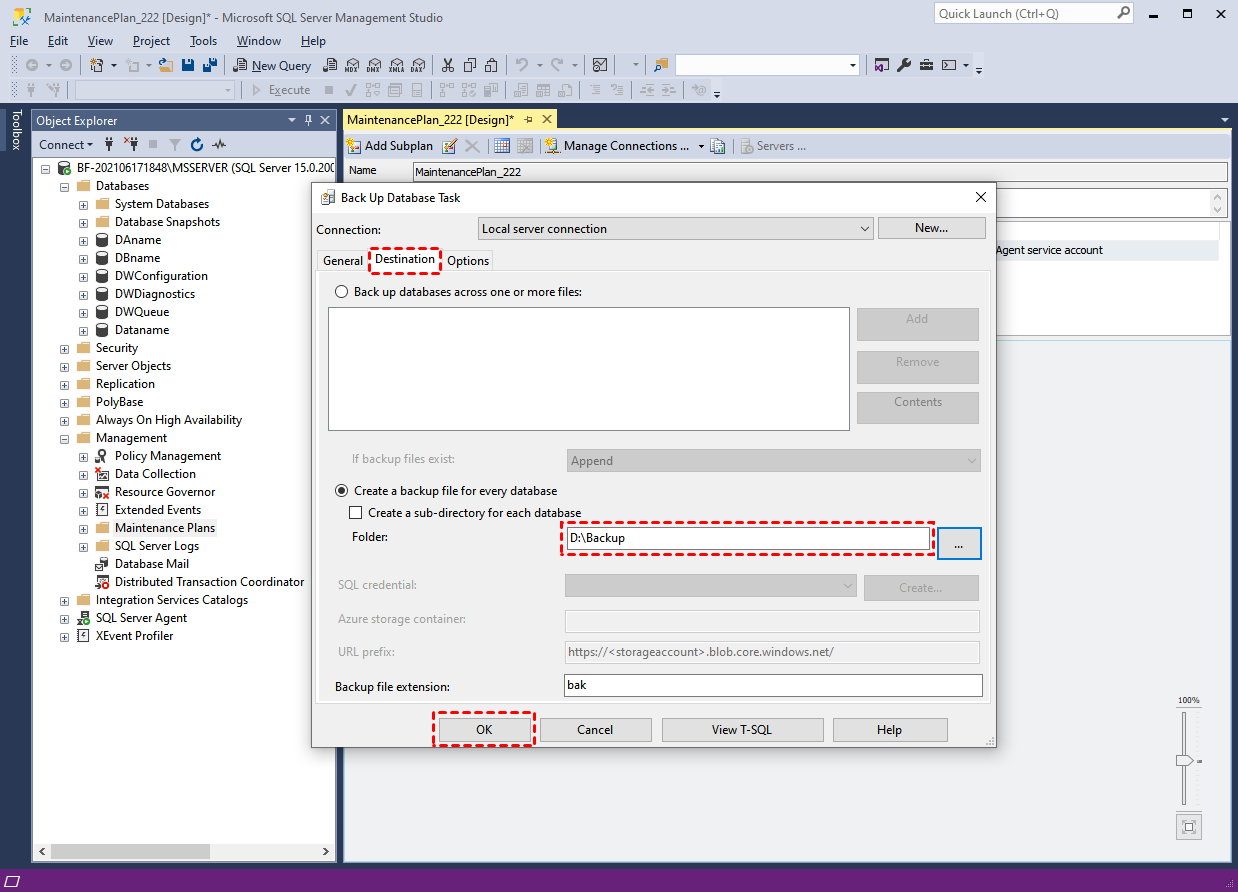This screenshot has height=892, width=1238.
Task: Click the Save All icon
Action: coord(210,65)
